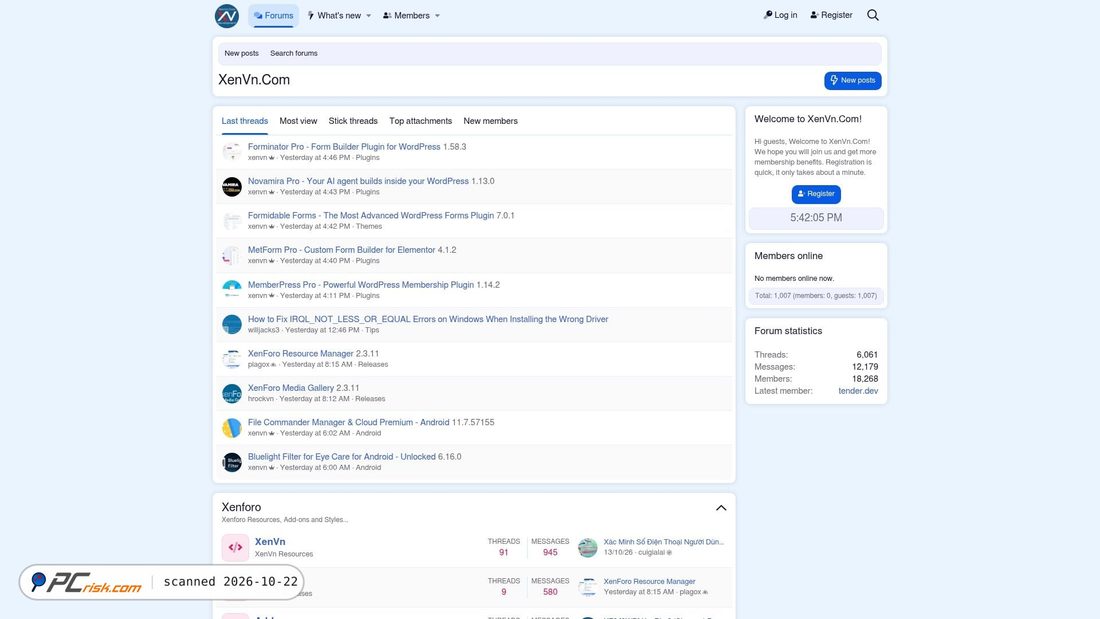Click Android link under File Commander thread
Image resolution: width=1100 pixels, height=619 pixels.
368,433
